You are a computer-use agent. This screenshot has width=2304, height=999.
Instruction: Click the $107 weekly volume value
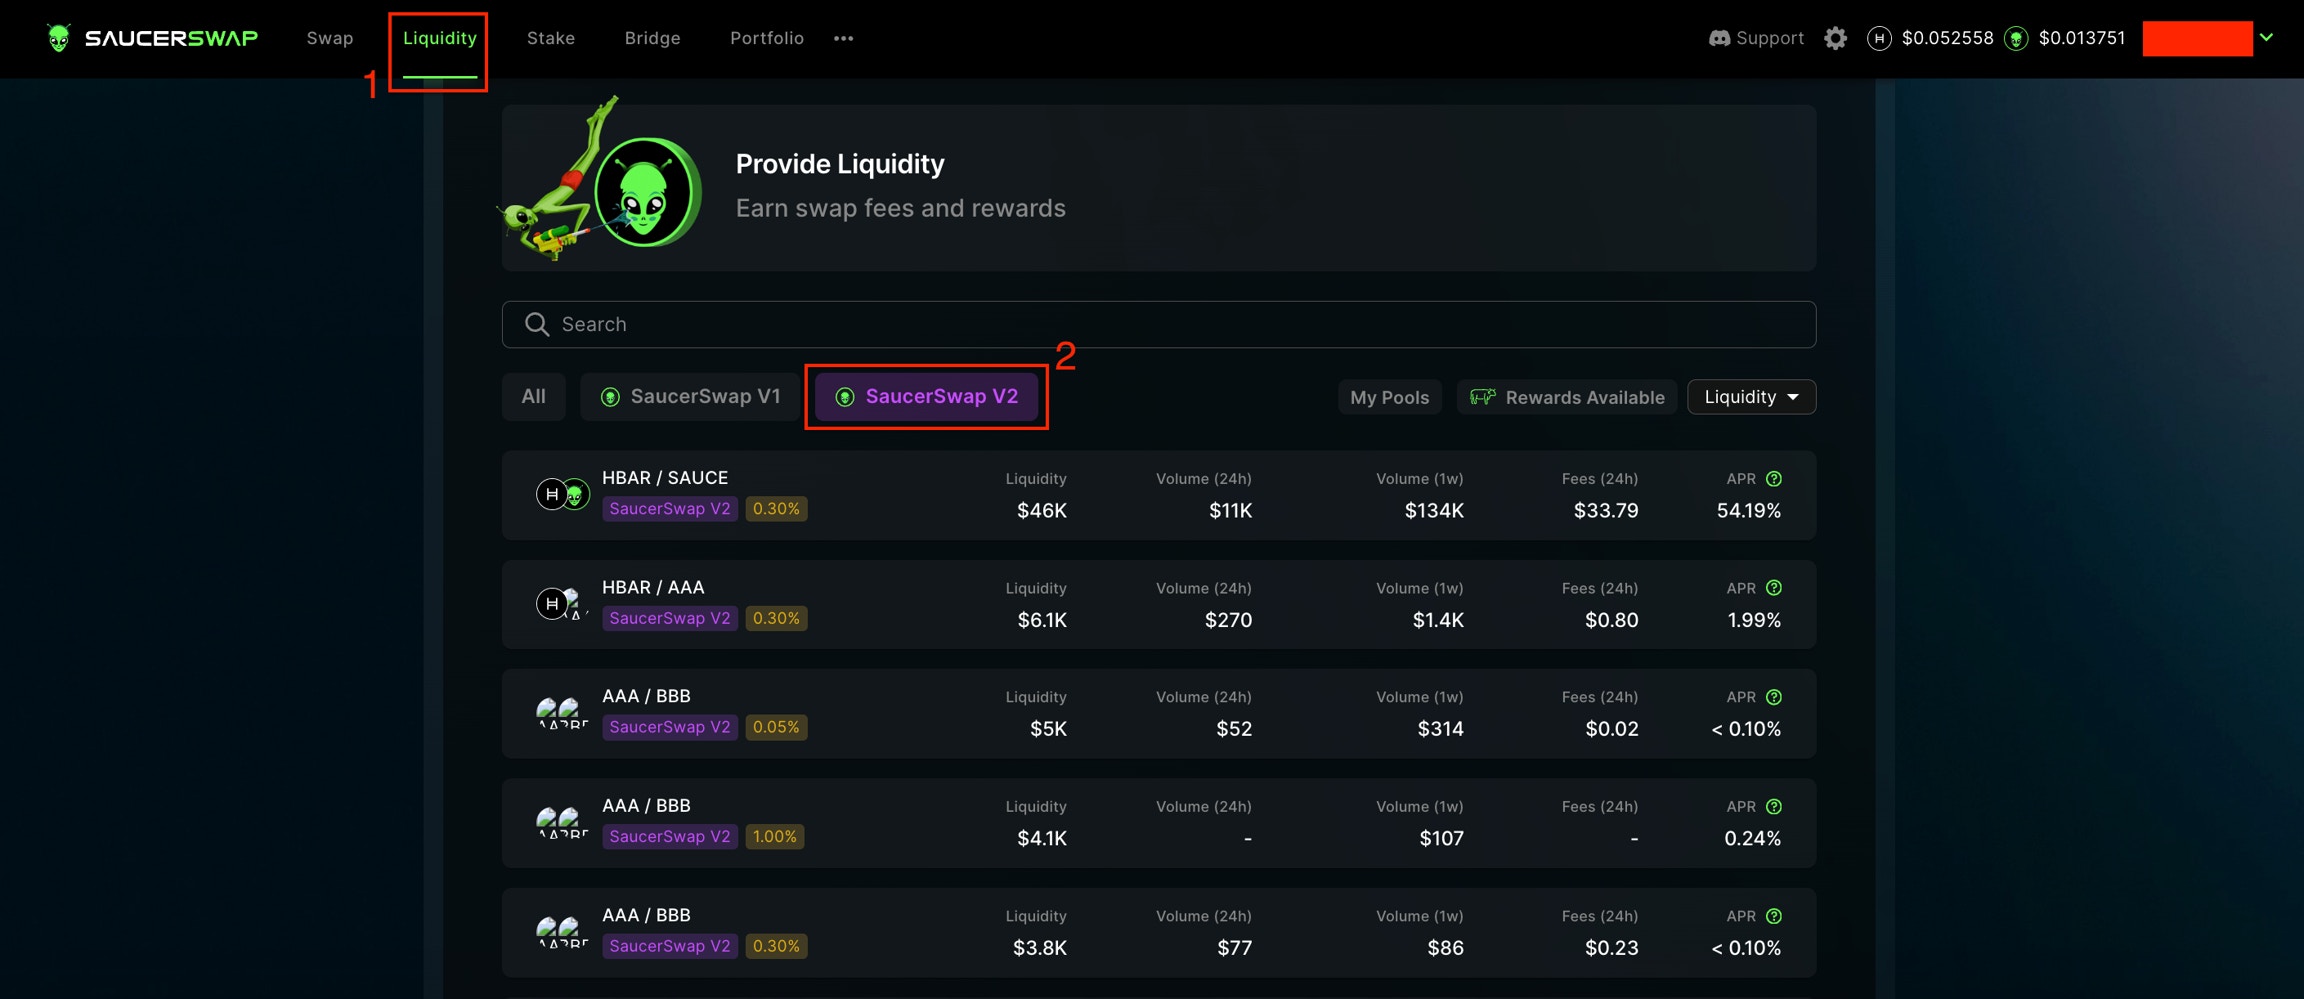coord(1441,838)
